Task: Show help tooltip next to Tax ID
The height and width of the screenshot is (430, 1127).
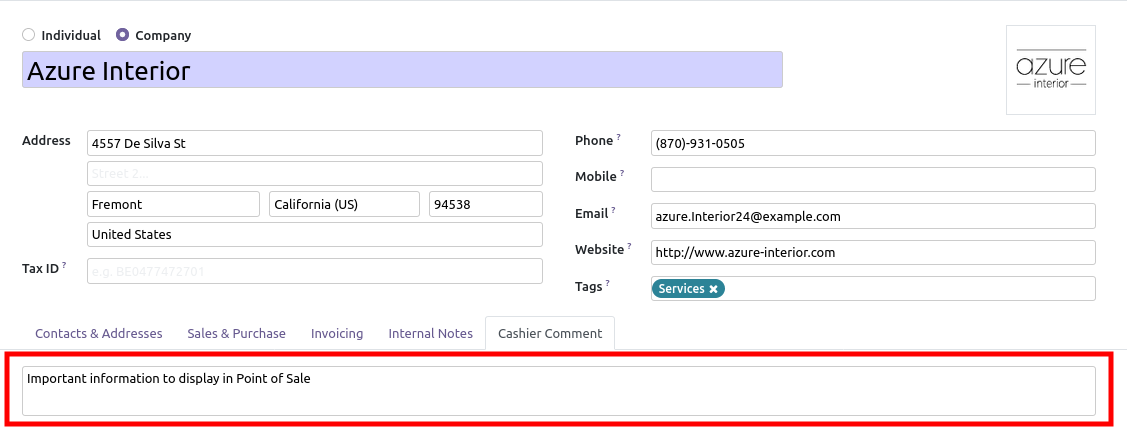Action: (x=64, y=265)
